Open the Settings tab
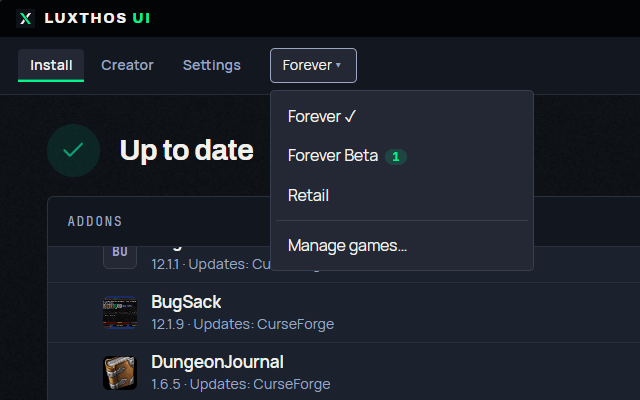 coord(212,65)
